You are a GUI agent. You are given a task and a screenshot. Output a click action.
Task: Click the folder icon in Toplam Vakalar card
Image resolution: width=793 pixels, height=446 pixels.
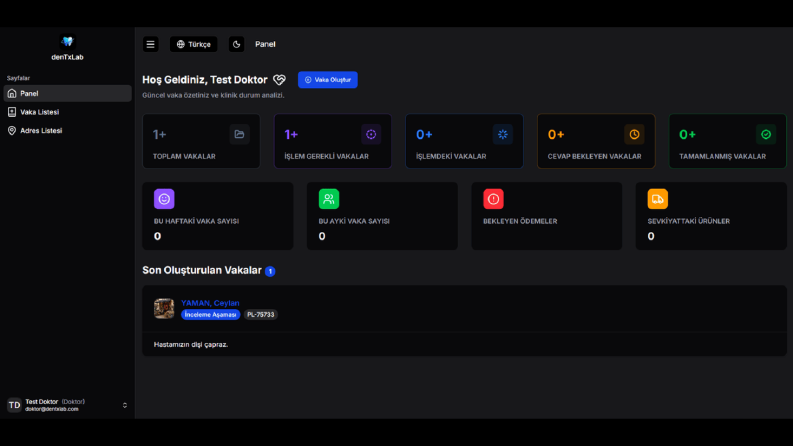pos(239,135)
